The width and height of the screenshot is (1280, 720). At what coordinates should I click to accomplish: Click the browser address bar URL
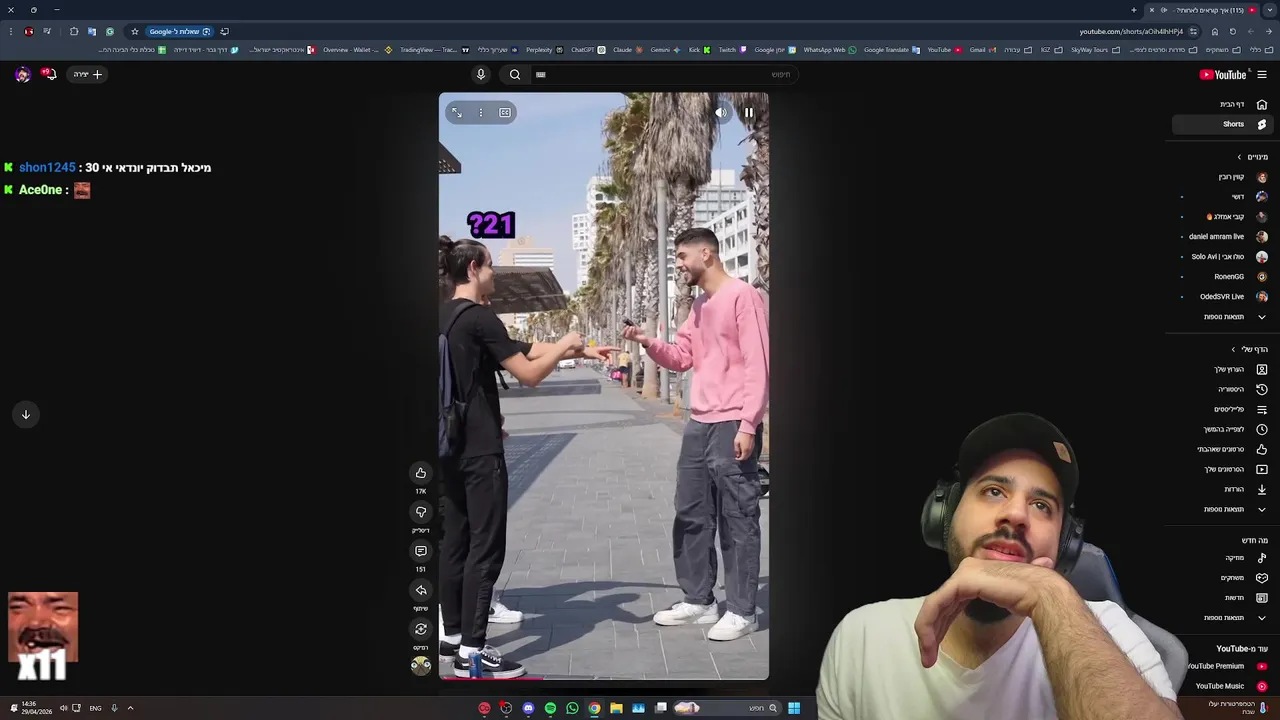coord(1131,31)
